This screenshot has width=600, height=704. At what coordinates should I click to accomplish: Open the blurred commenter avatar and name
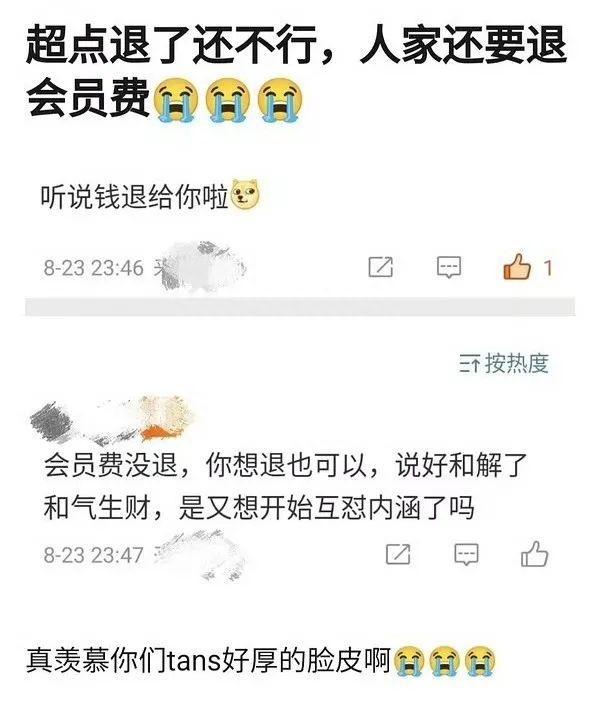[x=114, y=418]
